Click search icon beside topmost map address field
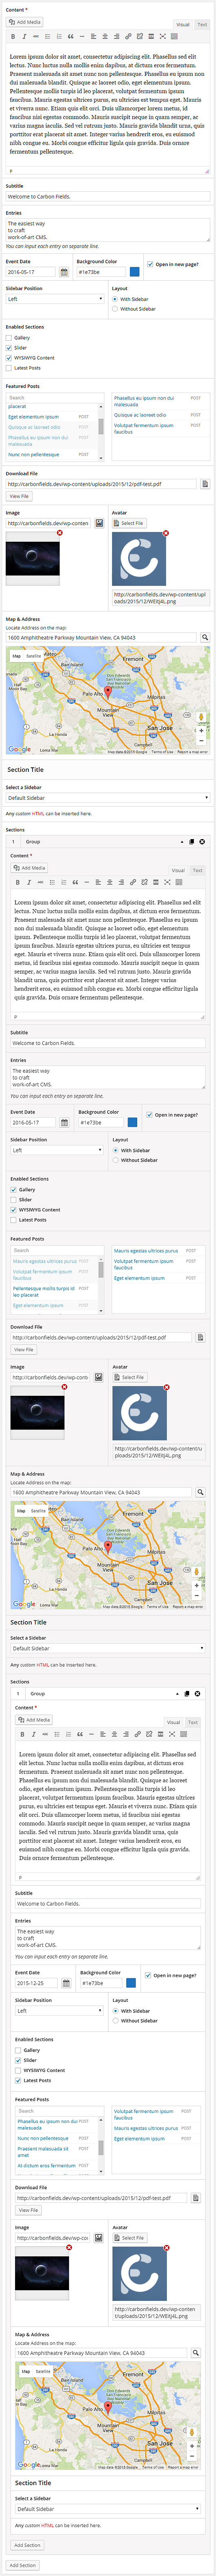Screen dimensions: 216x2576 point(205,637)
